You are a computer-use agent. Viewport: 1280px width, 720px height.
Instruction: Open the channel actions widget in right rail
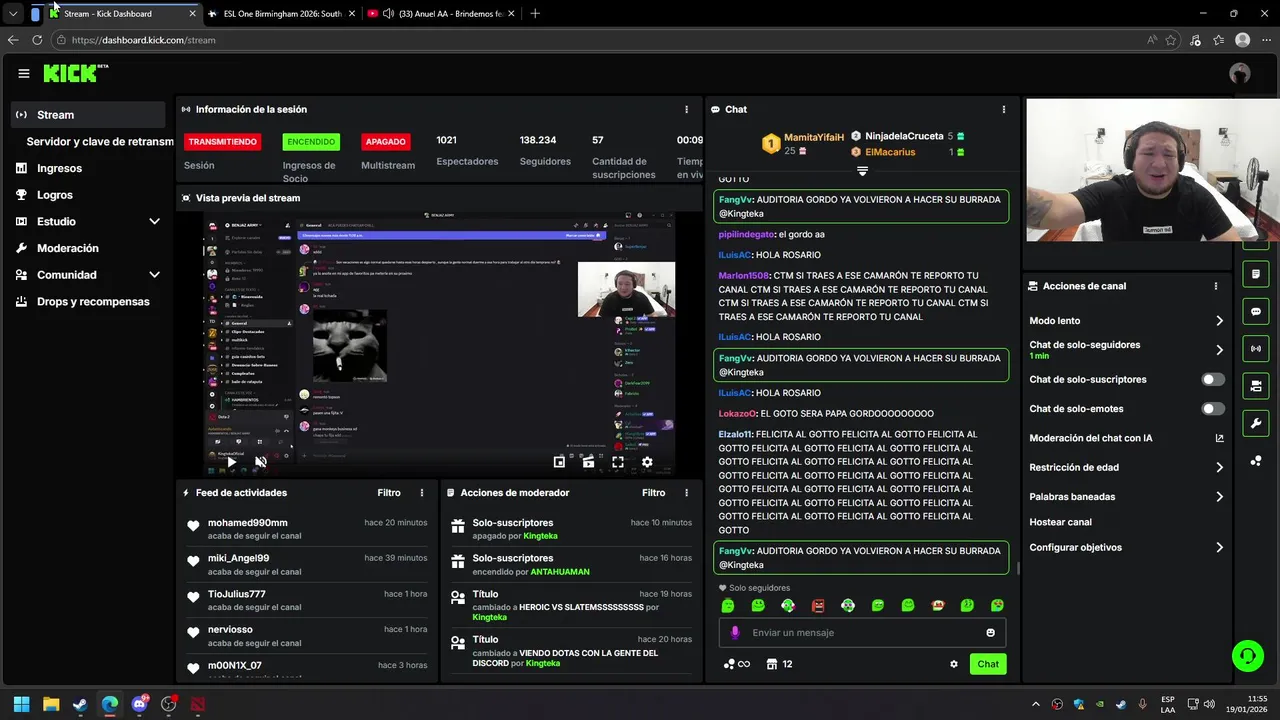(1256, 386)
